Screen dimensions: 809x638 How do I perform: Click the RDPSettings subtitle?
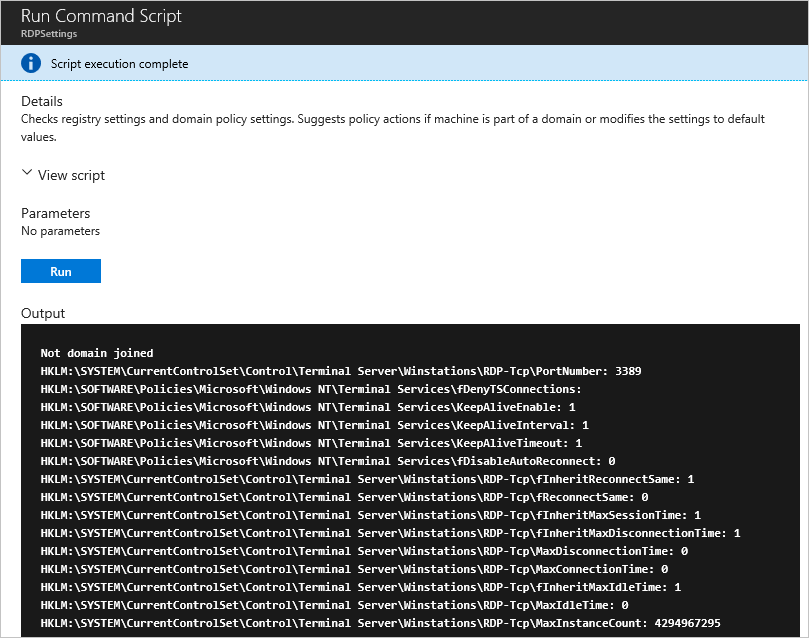click(x=48, y=33)
